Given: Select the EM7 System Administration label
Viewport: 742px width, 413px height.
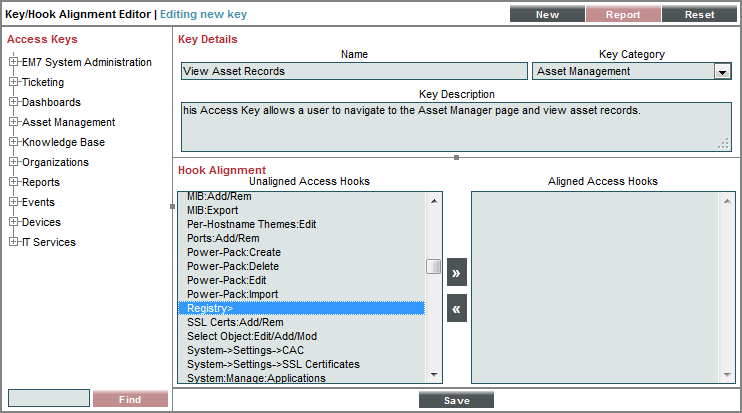Looking at the screenshot, I should tap(87, 62).
